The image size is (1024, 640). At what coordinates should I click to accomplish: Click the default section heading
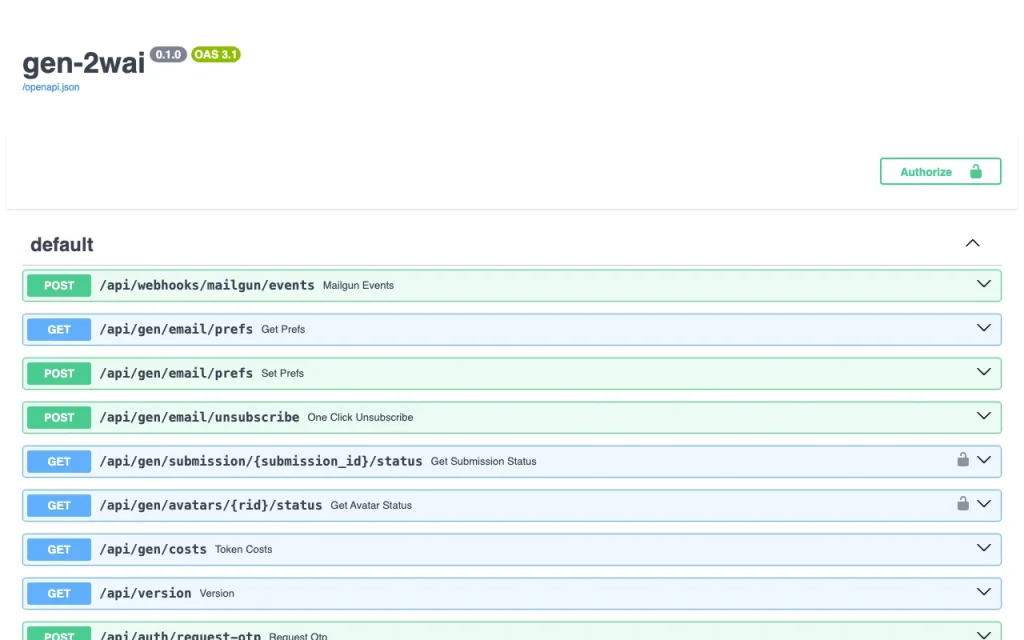62,244
